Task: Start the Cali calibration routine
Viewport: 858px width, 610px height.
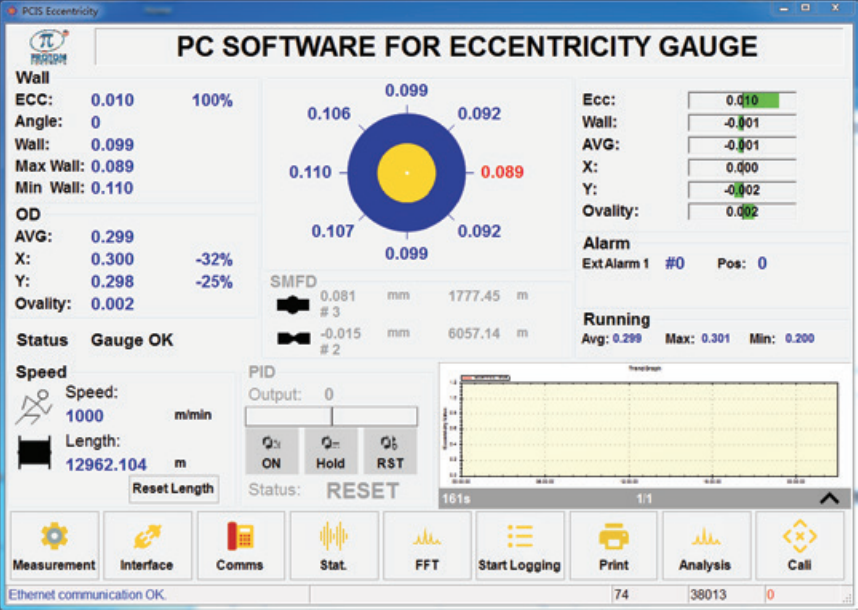Action: point(799,545)
